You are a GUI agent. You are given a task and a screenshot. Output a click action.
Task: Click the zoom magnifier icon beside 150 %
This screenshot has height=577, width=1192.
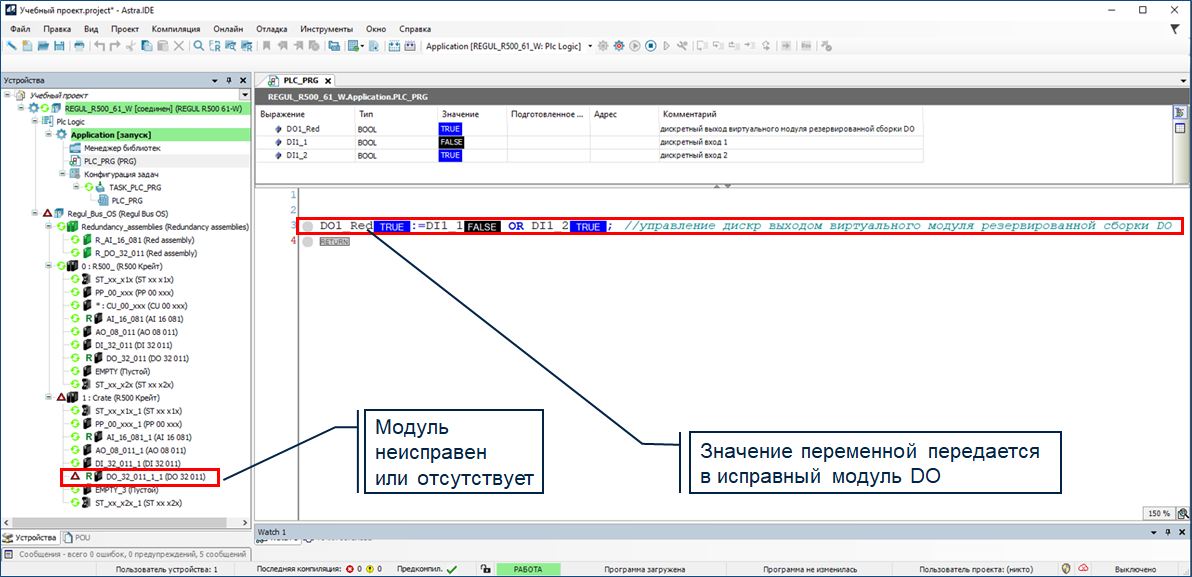coord(1181,513)
